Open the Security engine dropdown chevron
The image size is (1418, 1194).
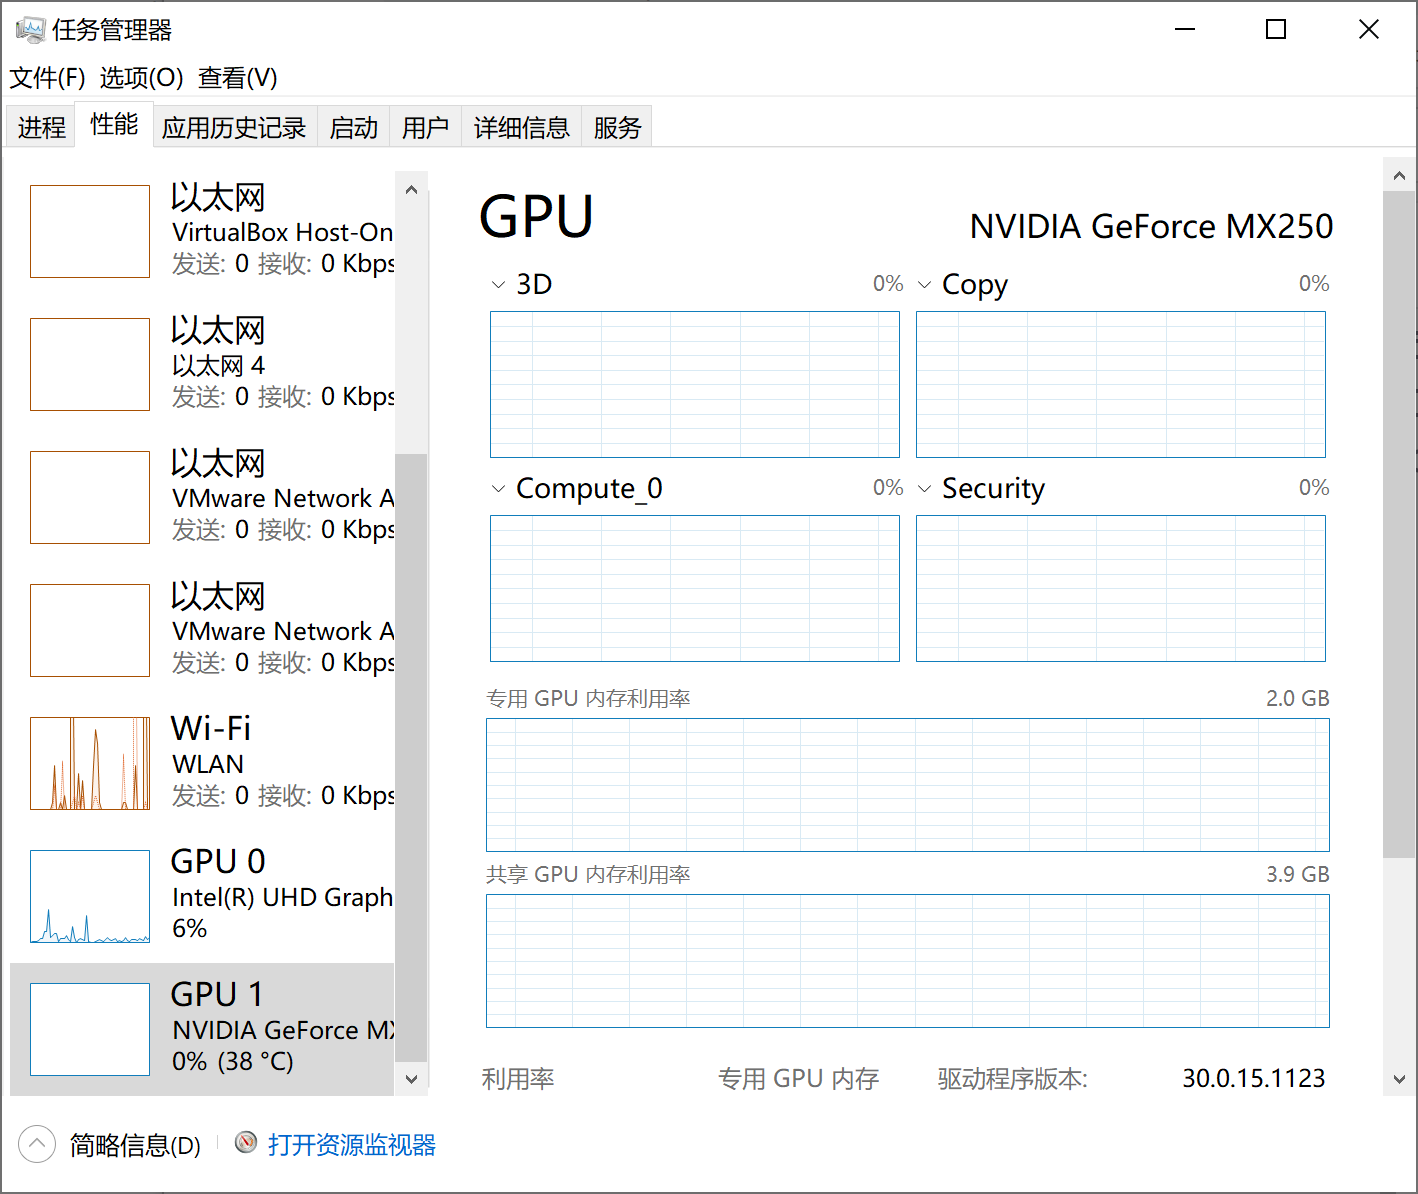pyautogui.click(x=924, y=489)
